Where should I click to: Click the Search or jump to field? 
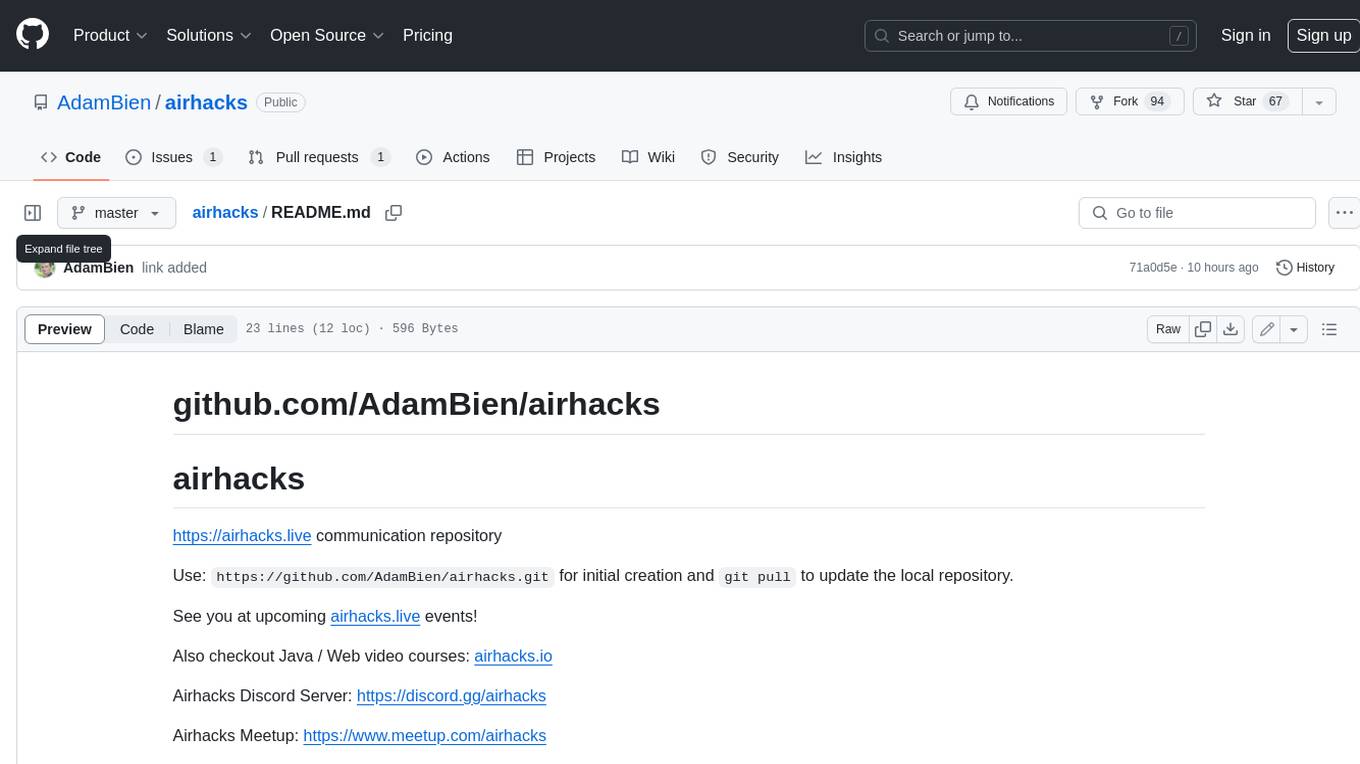click(1031, 36)
